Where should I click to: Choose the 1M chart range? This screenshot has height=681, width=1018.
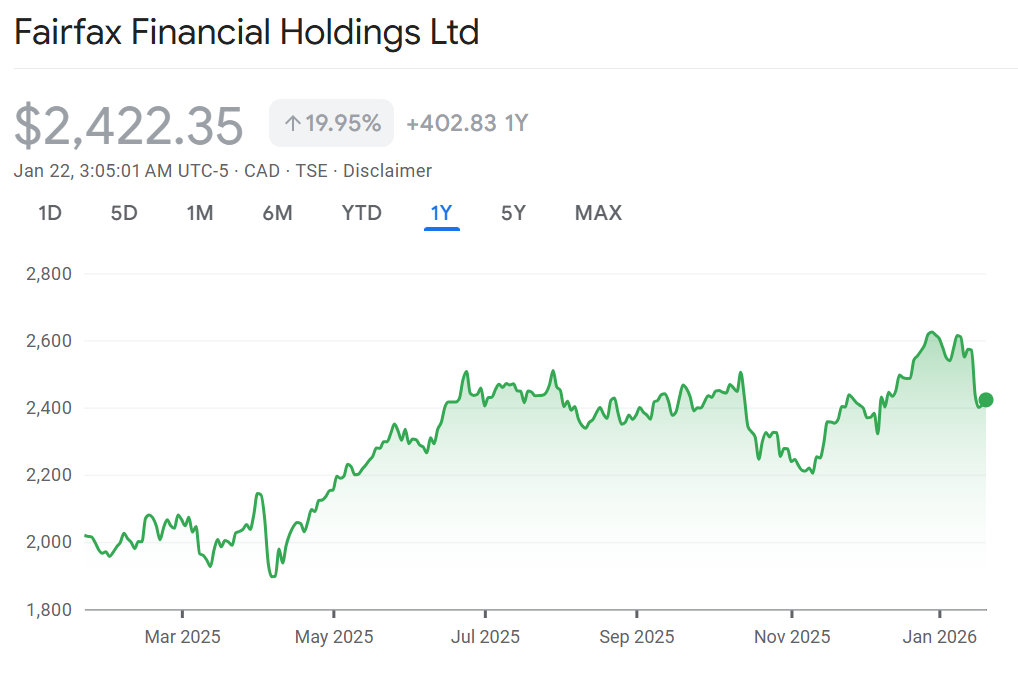pyautogui.click(x=200, y=213)
